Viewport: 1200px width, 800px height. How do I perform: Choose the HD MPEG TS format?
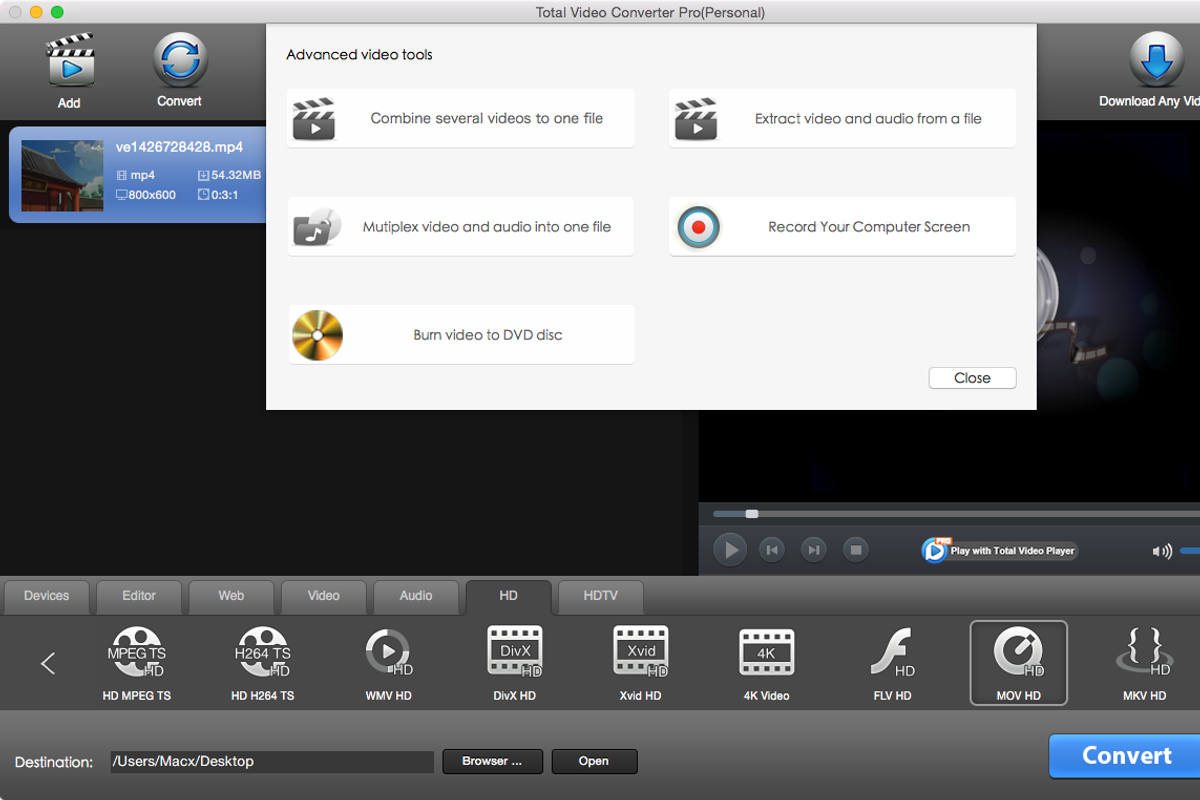click(x=137, y=663)
